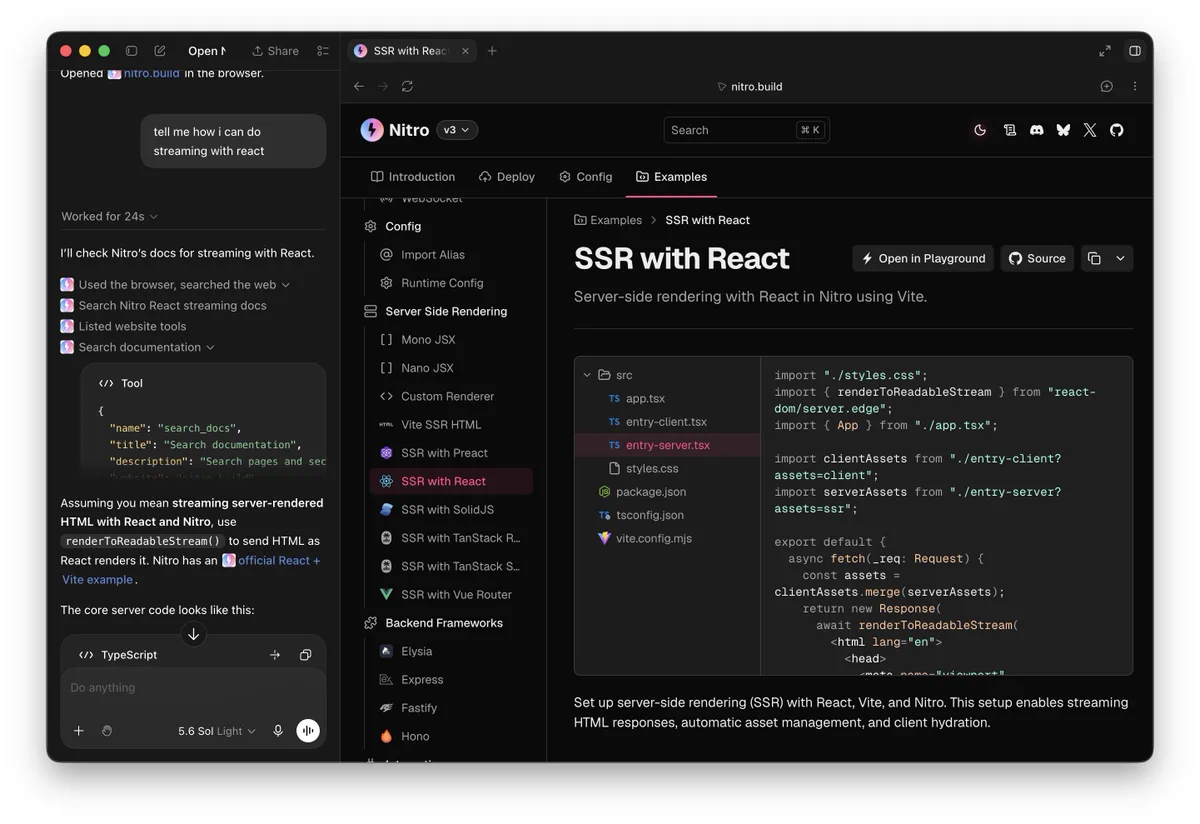The width and height of the screenshot is (1200, 824).
Task: Click the microphone dictation icon
Action: point(278,731)
